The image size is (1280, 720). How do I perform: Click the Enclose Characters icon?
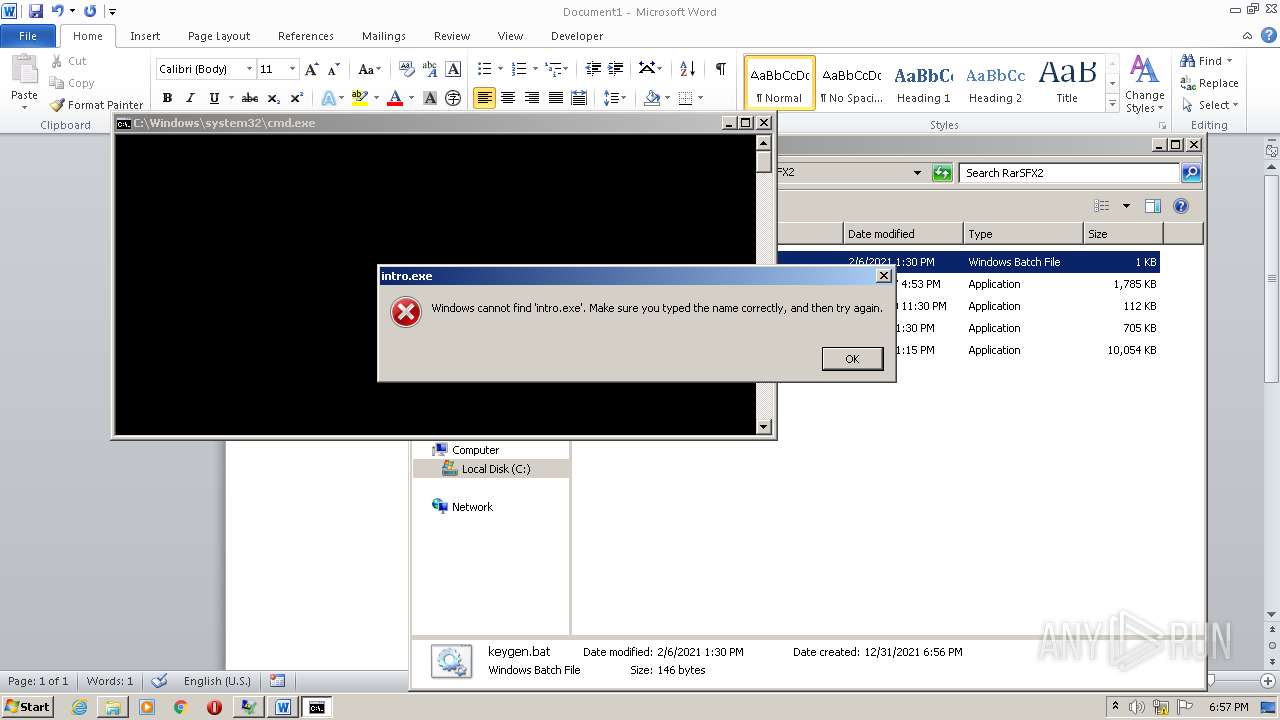(453, 98)
